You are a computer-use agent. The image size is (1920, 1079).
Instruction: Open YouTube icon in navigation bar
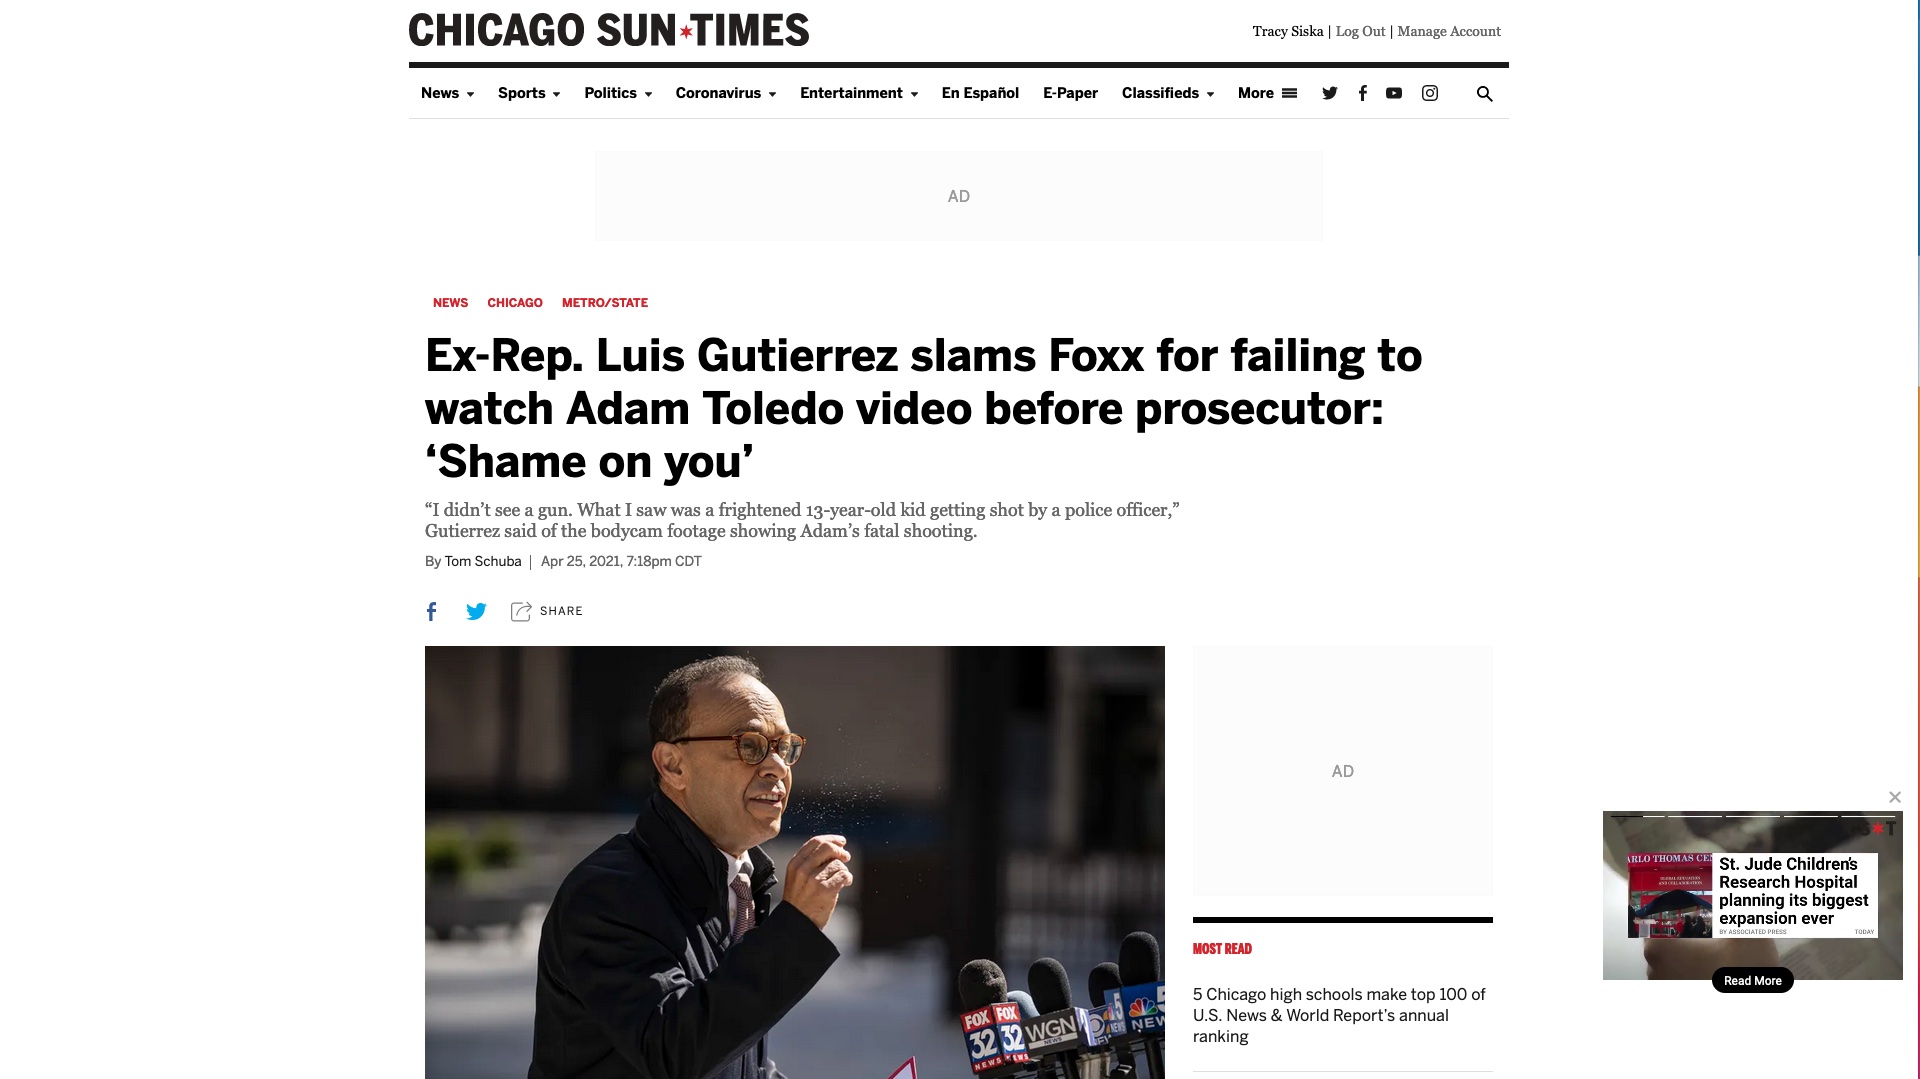1394,93
